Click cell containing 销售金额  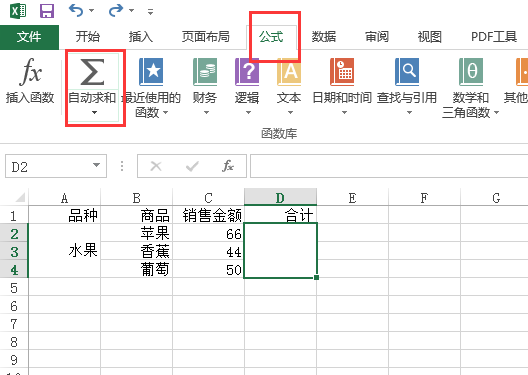(208, 215)
